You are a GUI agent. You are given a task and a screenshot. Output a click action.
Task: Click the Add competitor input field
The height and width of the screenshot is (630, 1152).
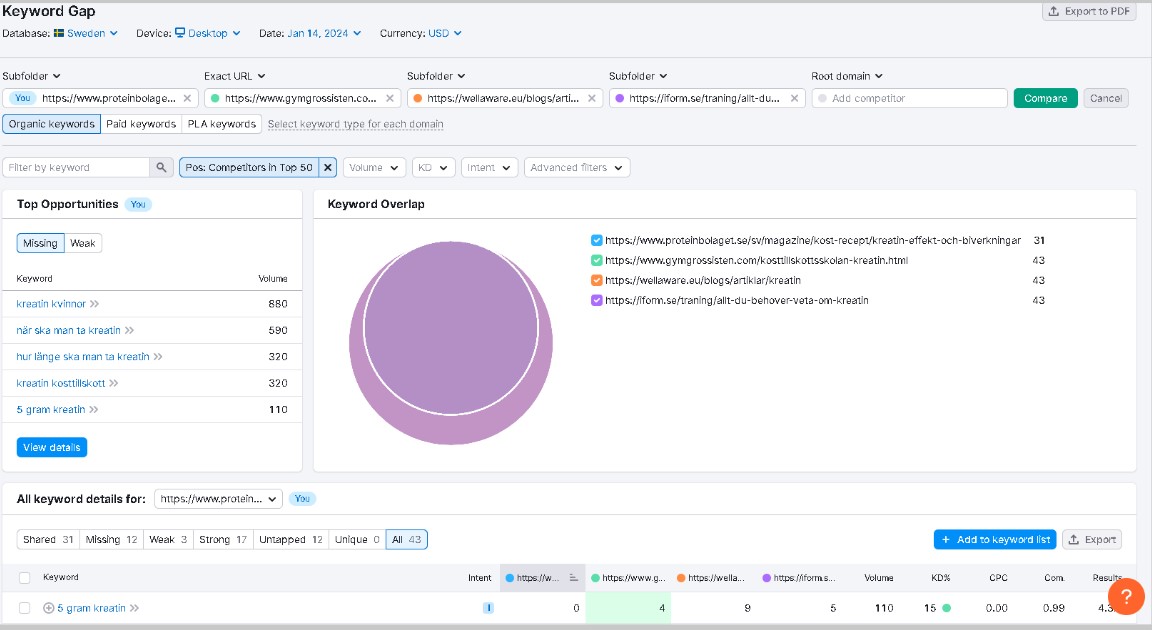[x=910, y=98]
